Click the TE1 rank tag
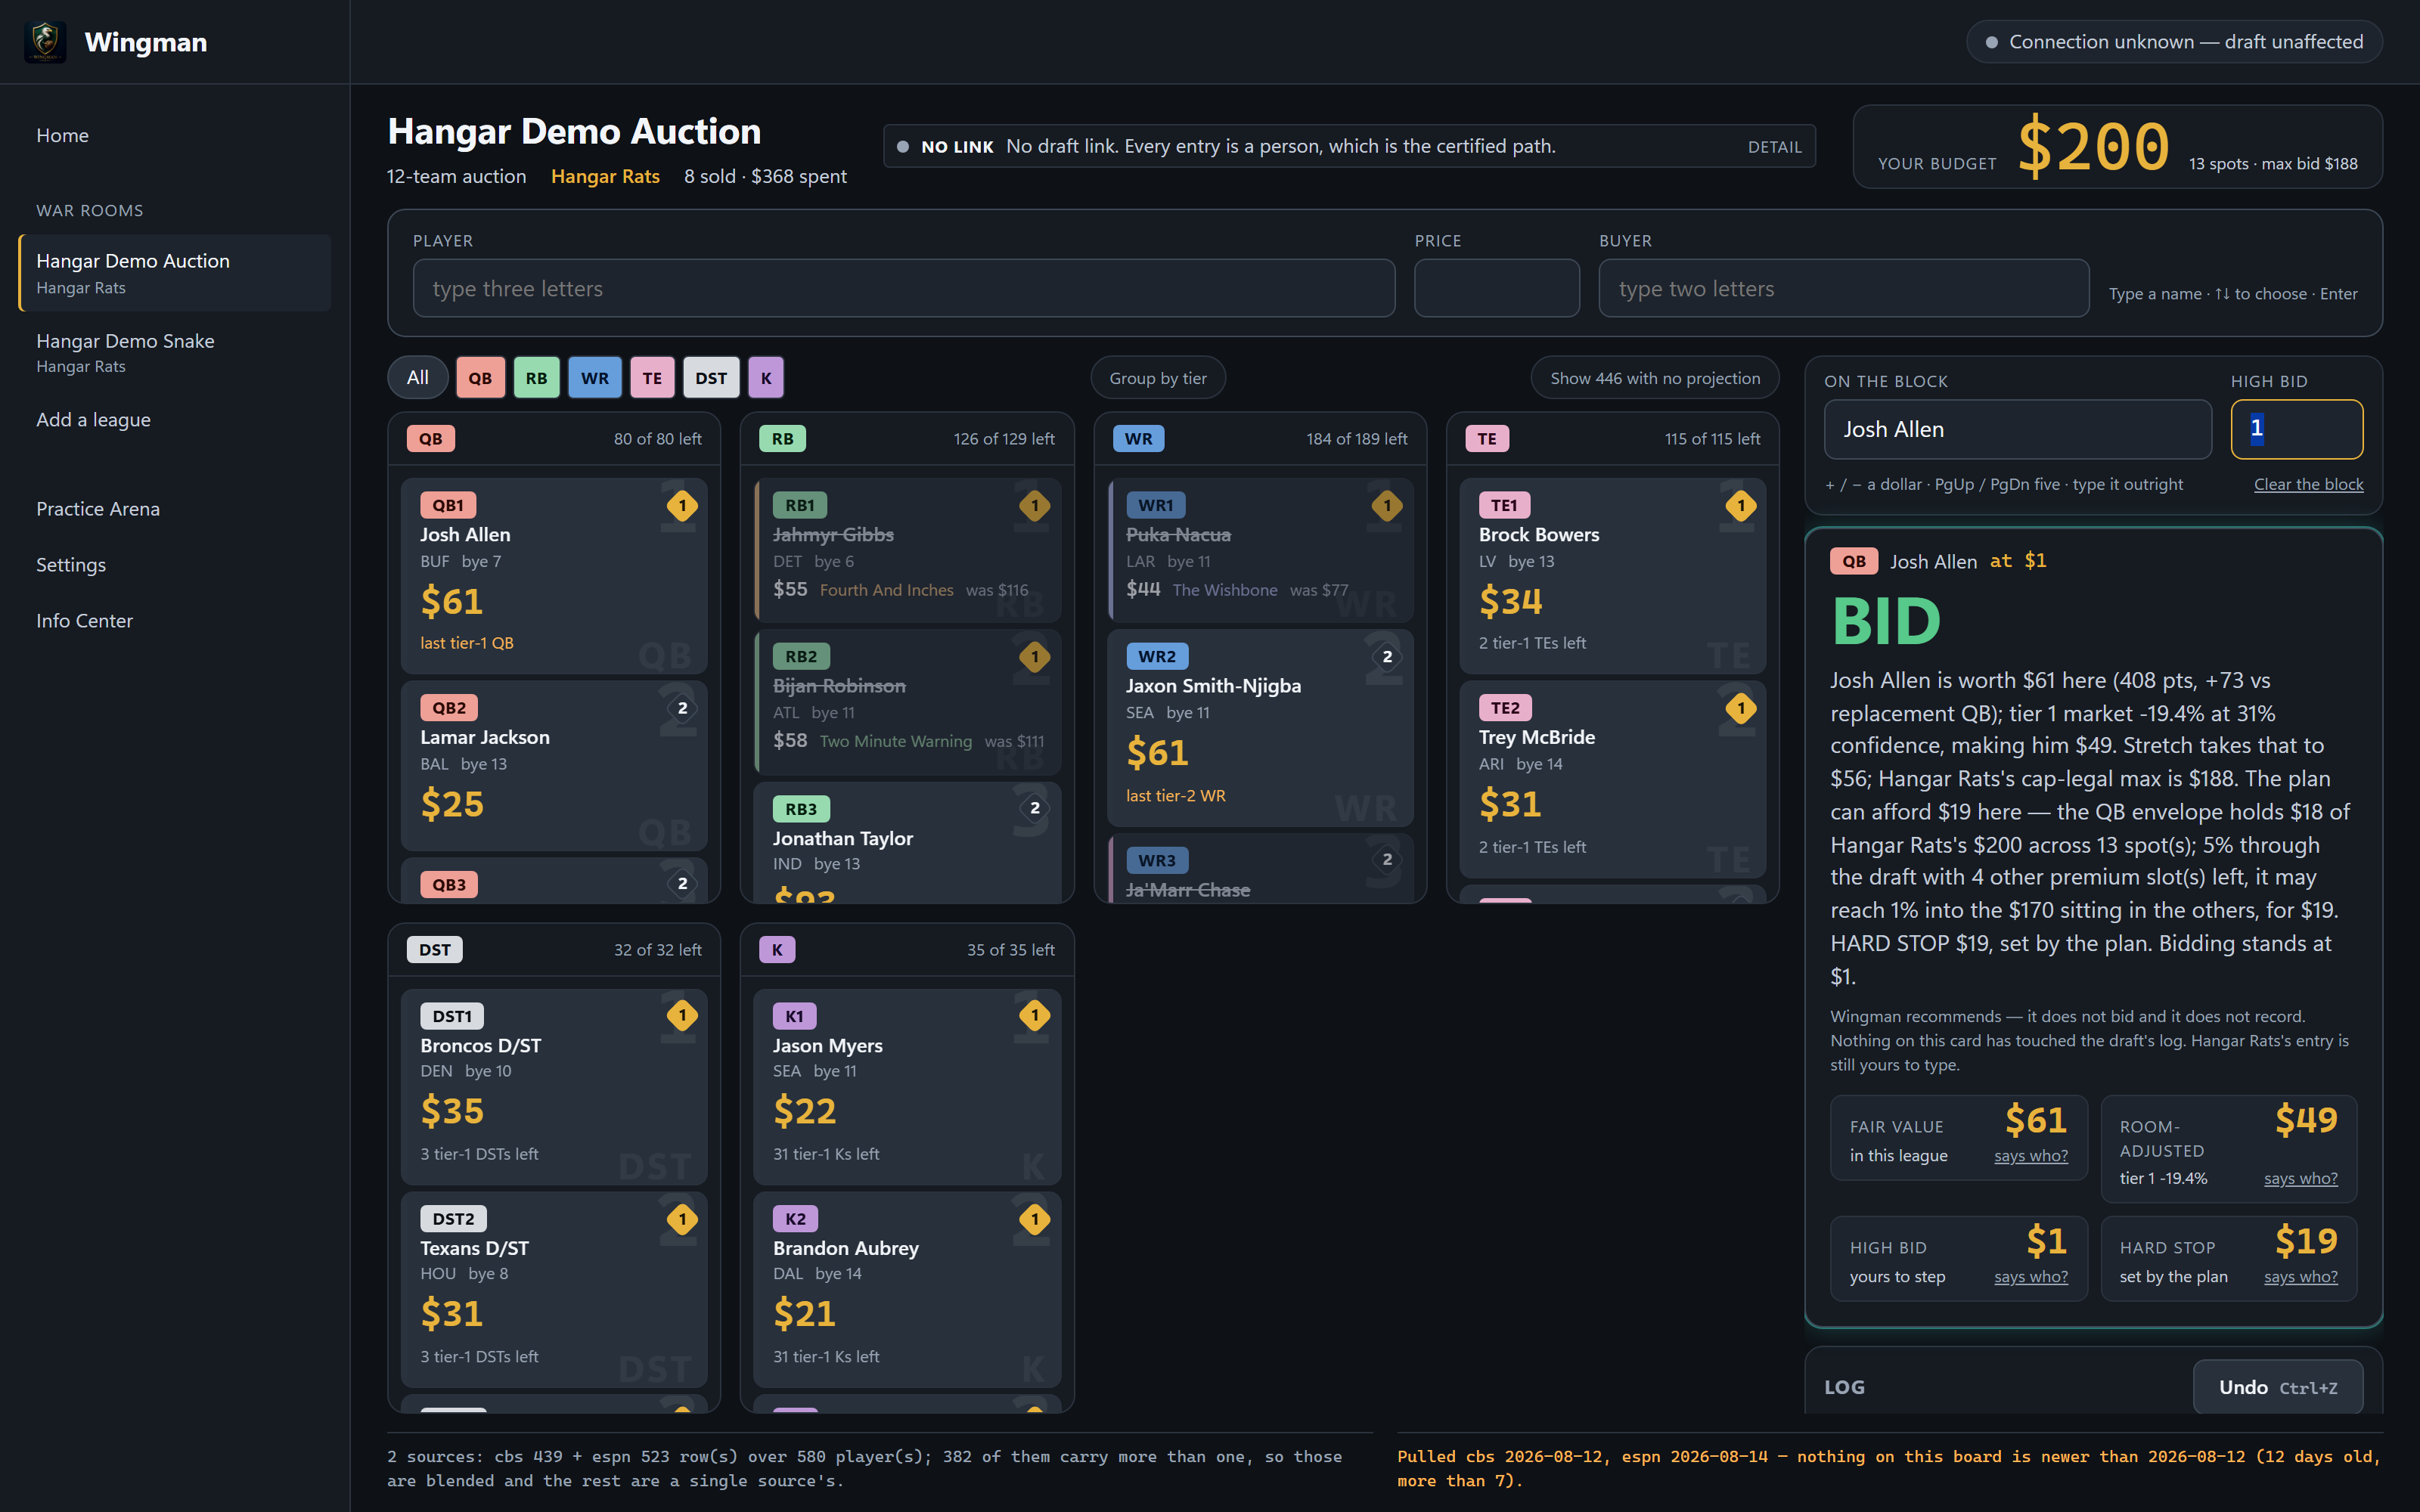The image size is (2420, 1512). (x=1504, y=505)
